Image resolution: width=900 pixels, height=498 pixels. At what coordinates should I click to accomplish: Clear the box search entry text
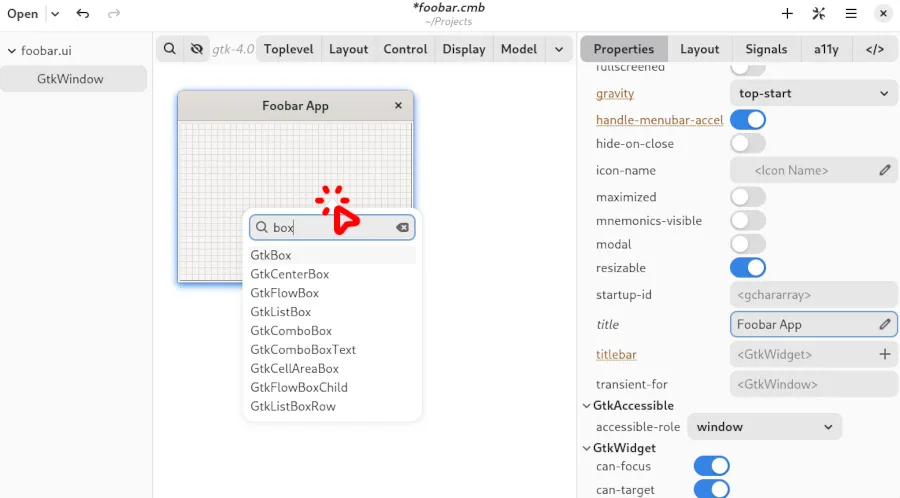pyautogui.click(x=402, y=228)
